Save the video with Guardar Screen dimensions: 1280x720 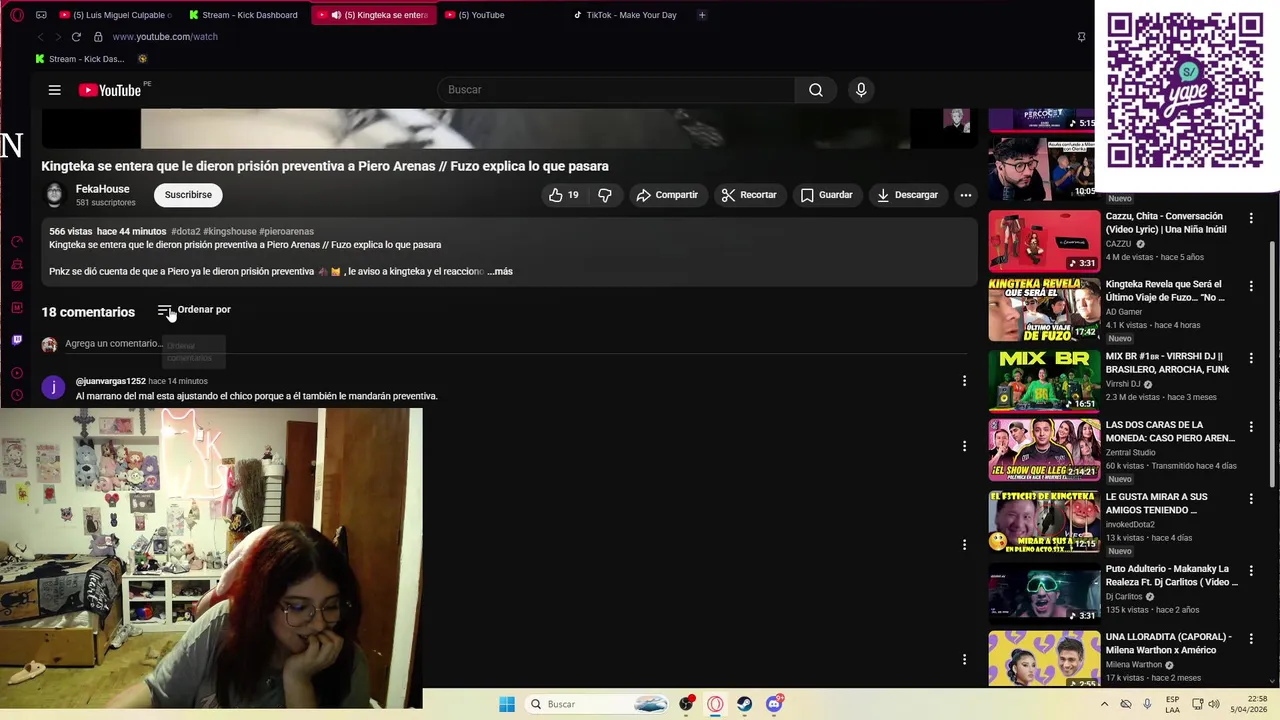click(x=826, y=195)
